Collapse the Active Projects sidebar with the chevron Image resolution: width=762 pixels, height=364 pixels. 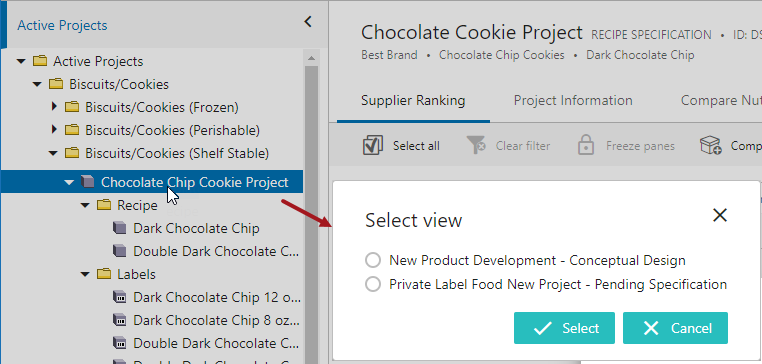[308, 22]
